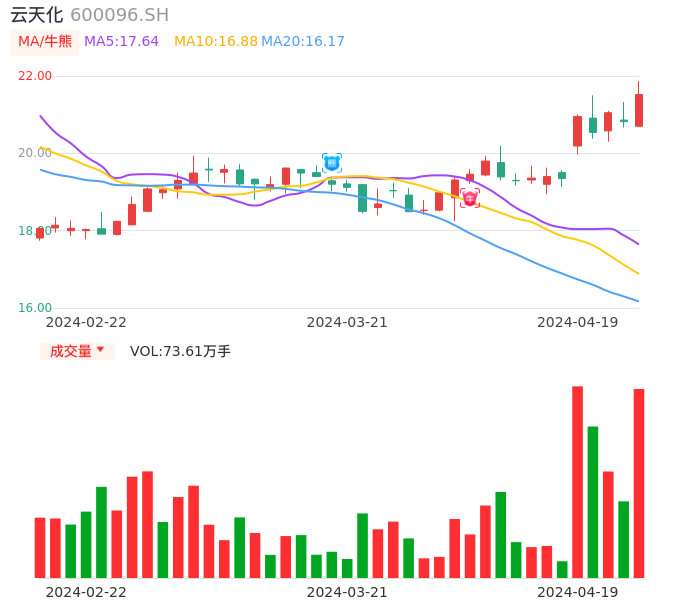The image size is (686, 606).
Task: Click the blue bear signal marker icon
Action: point(332,163)
